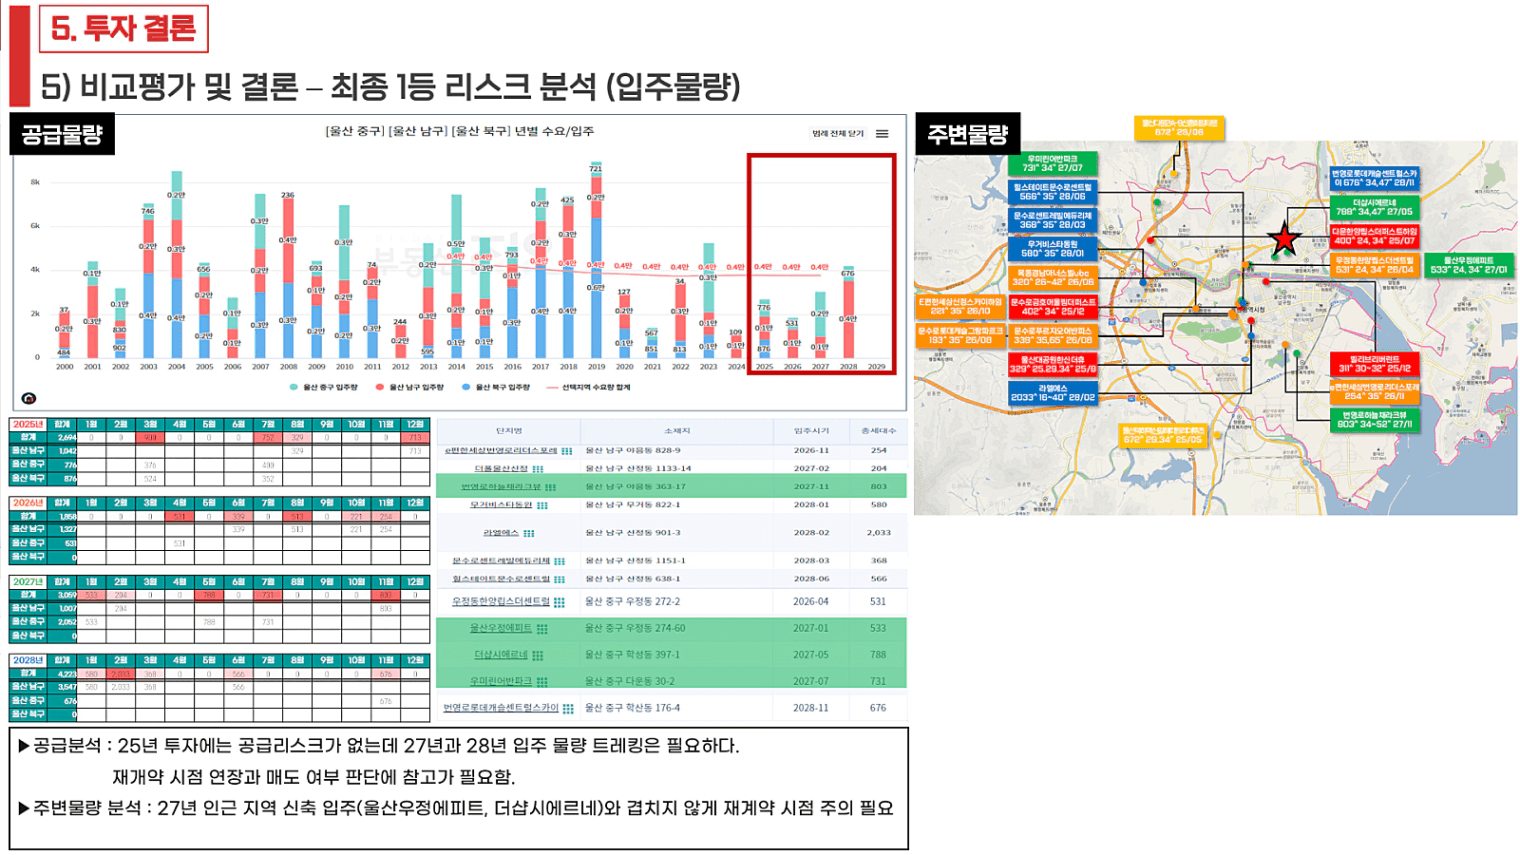Click the 5. 투자 결론 heading box
Screen dimensions: 1520x855
coord(123,28)
